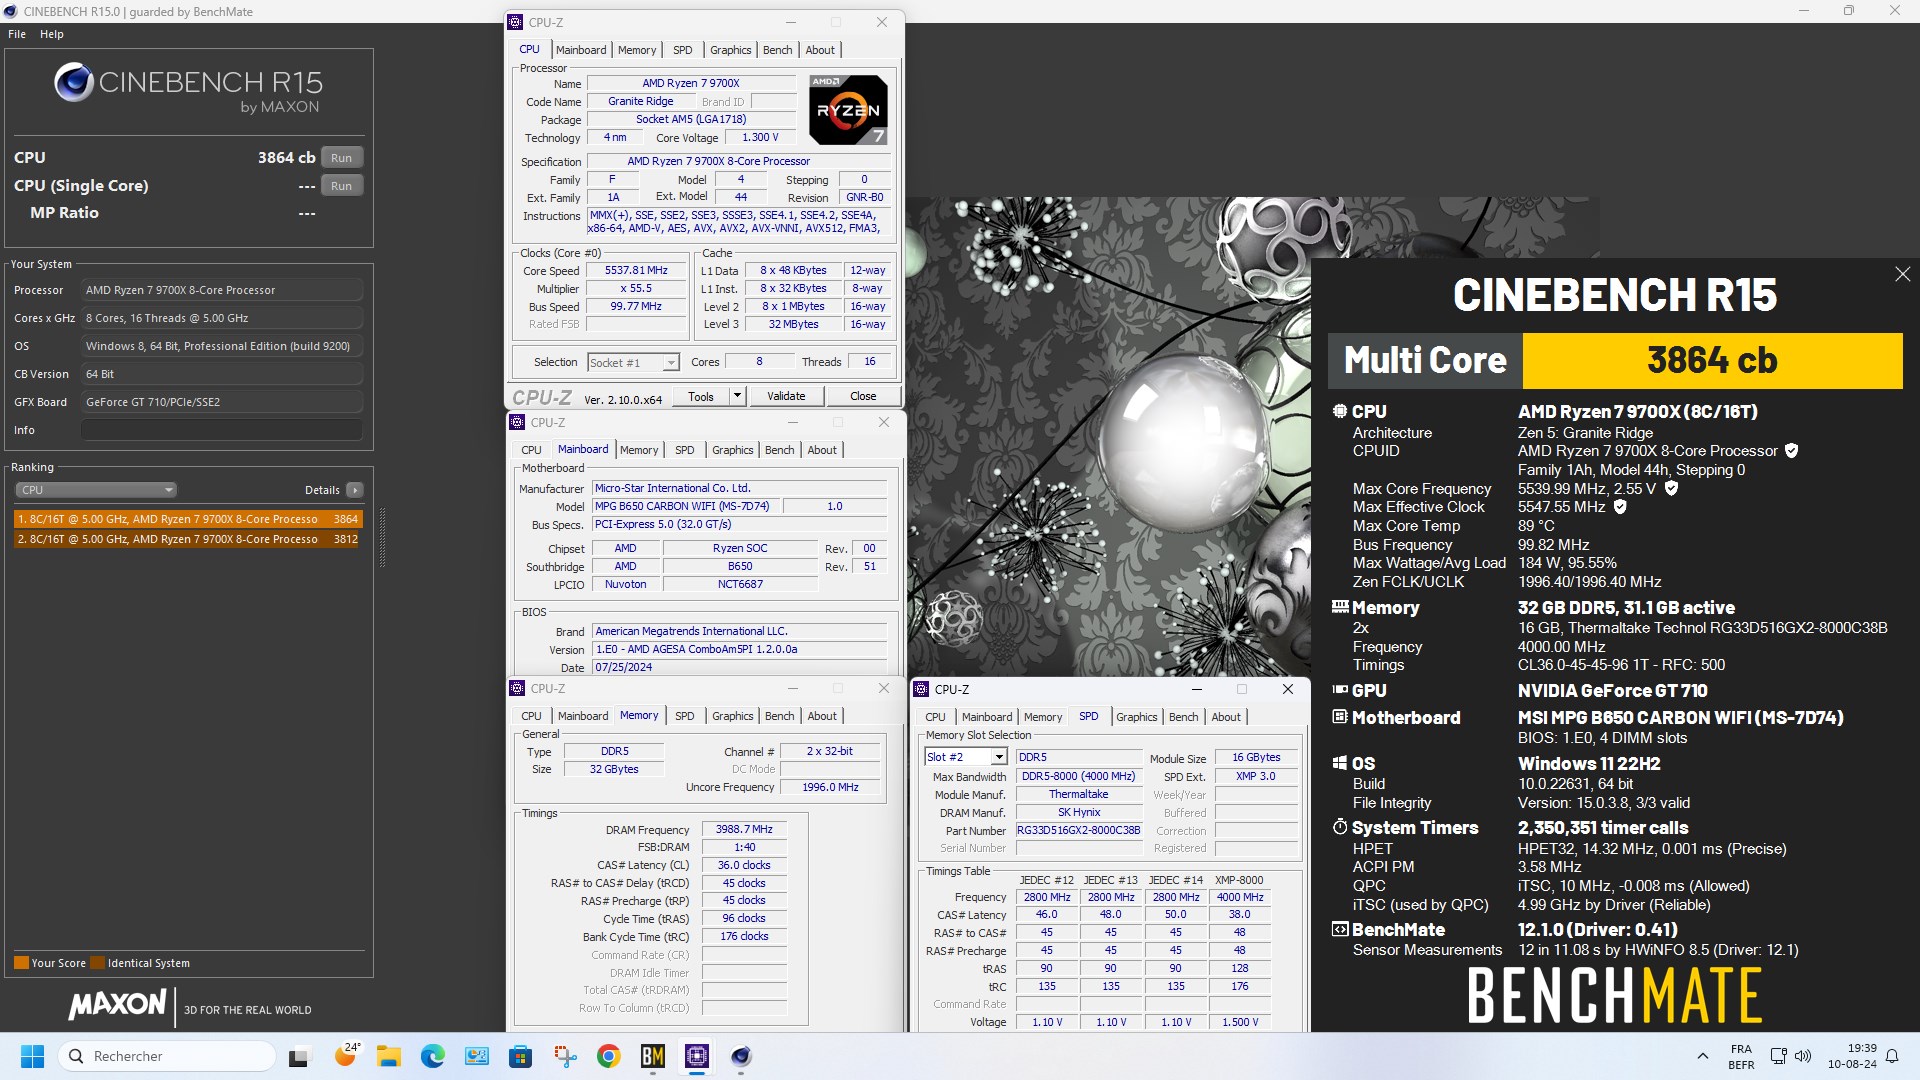Switch to Mainboard tab in top CPU-Z window

[x=581, y=50]
